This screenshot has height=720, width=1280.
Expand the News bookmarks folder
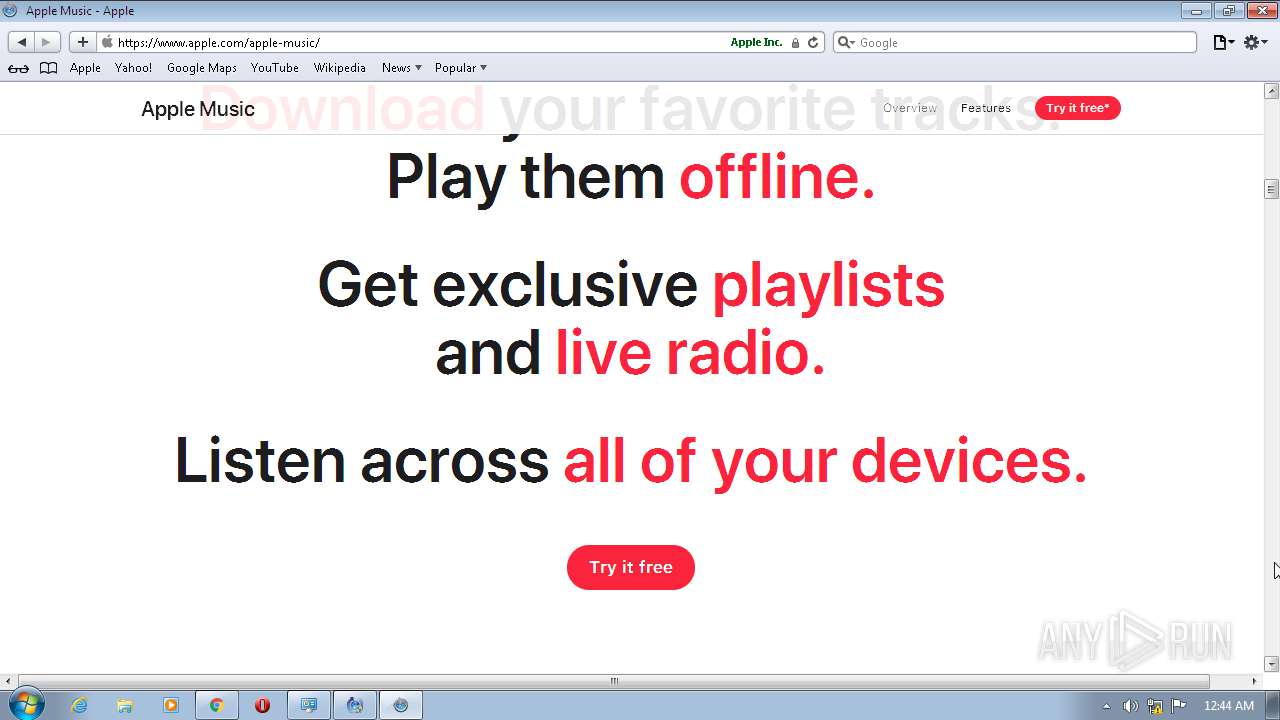click(401, 68)
